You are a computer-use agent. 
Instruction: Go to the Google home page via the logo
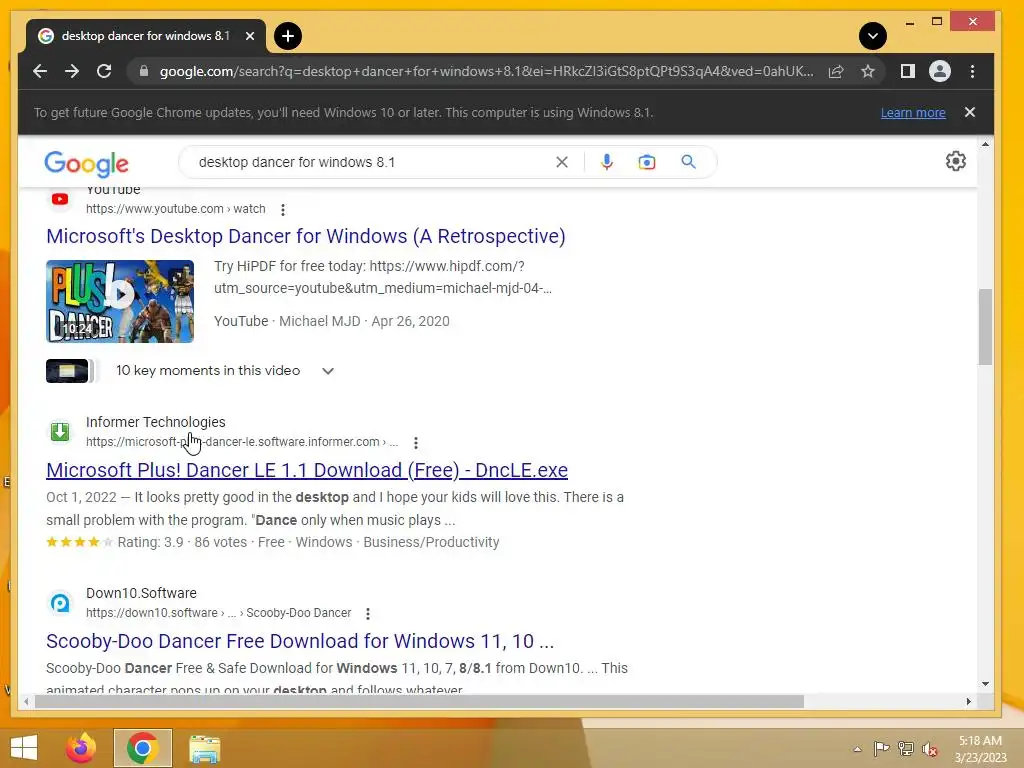(x=86, y=163)
